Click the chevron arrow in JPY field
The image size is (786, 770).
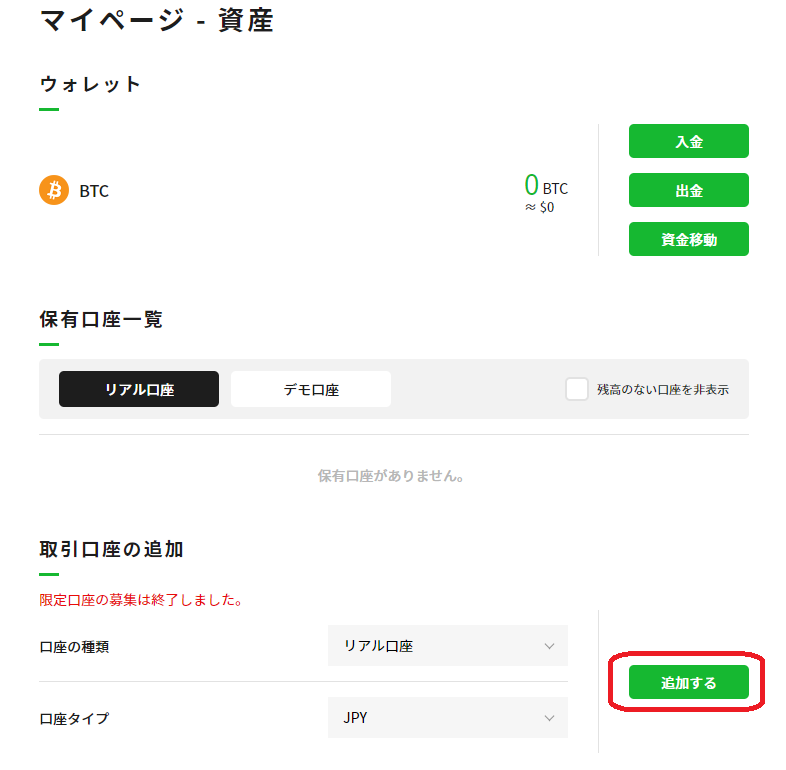[x=549, y=718]
